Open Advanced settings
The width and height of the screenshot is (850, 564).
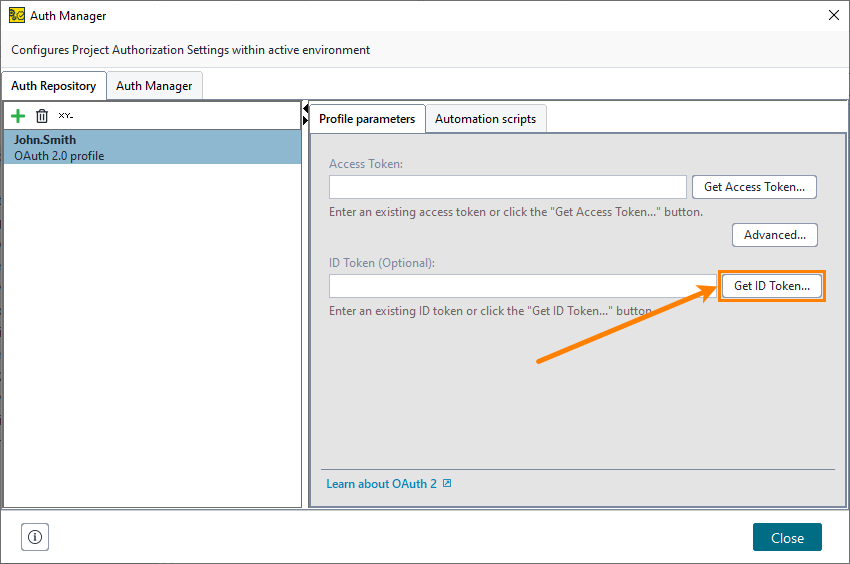click(775, 235)
